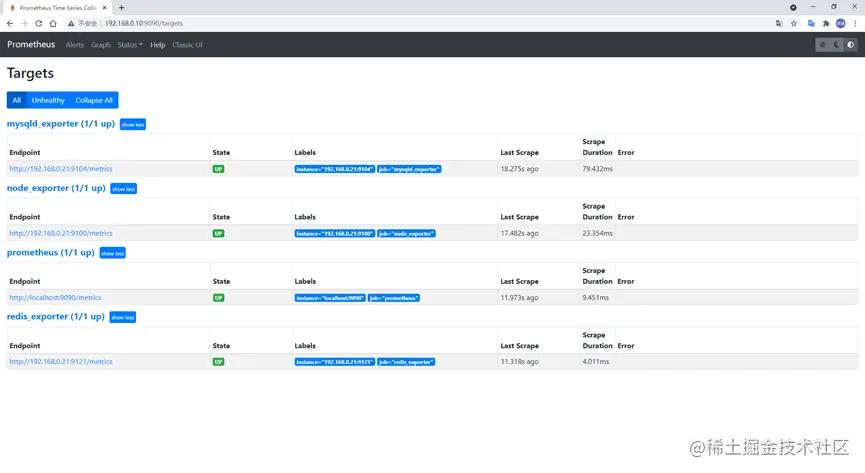Collapse redis_exporter with show less
The image size is (865, 473).
tap(122, 317)
